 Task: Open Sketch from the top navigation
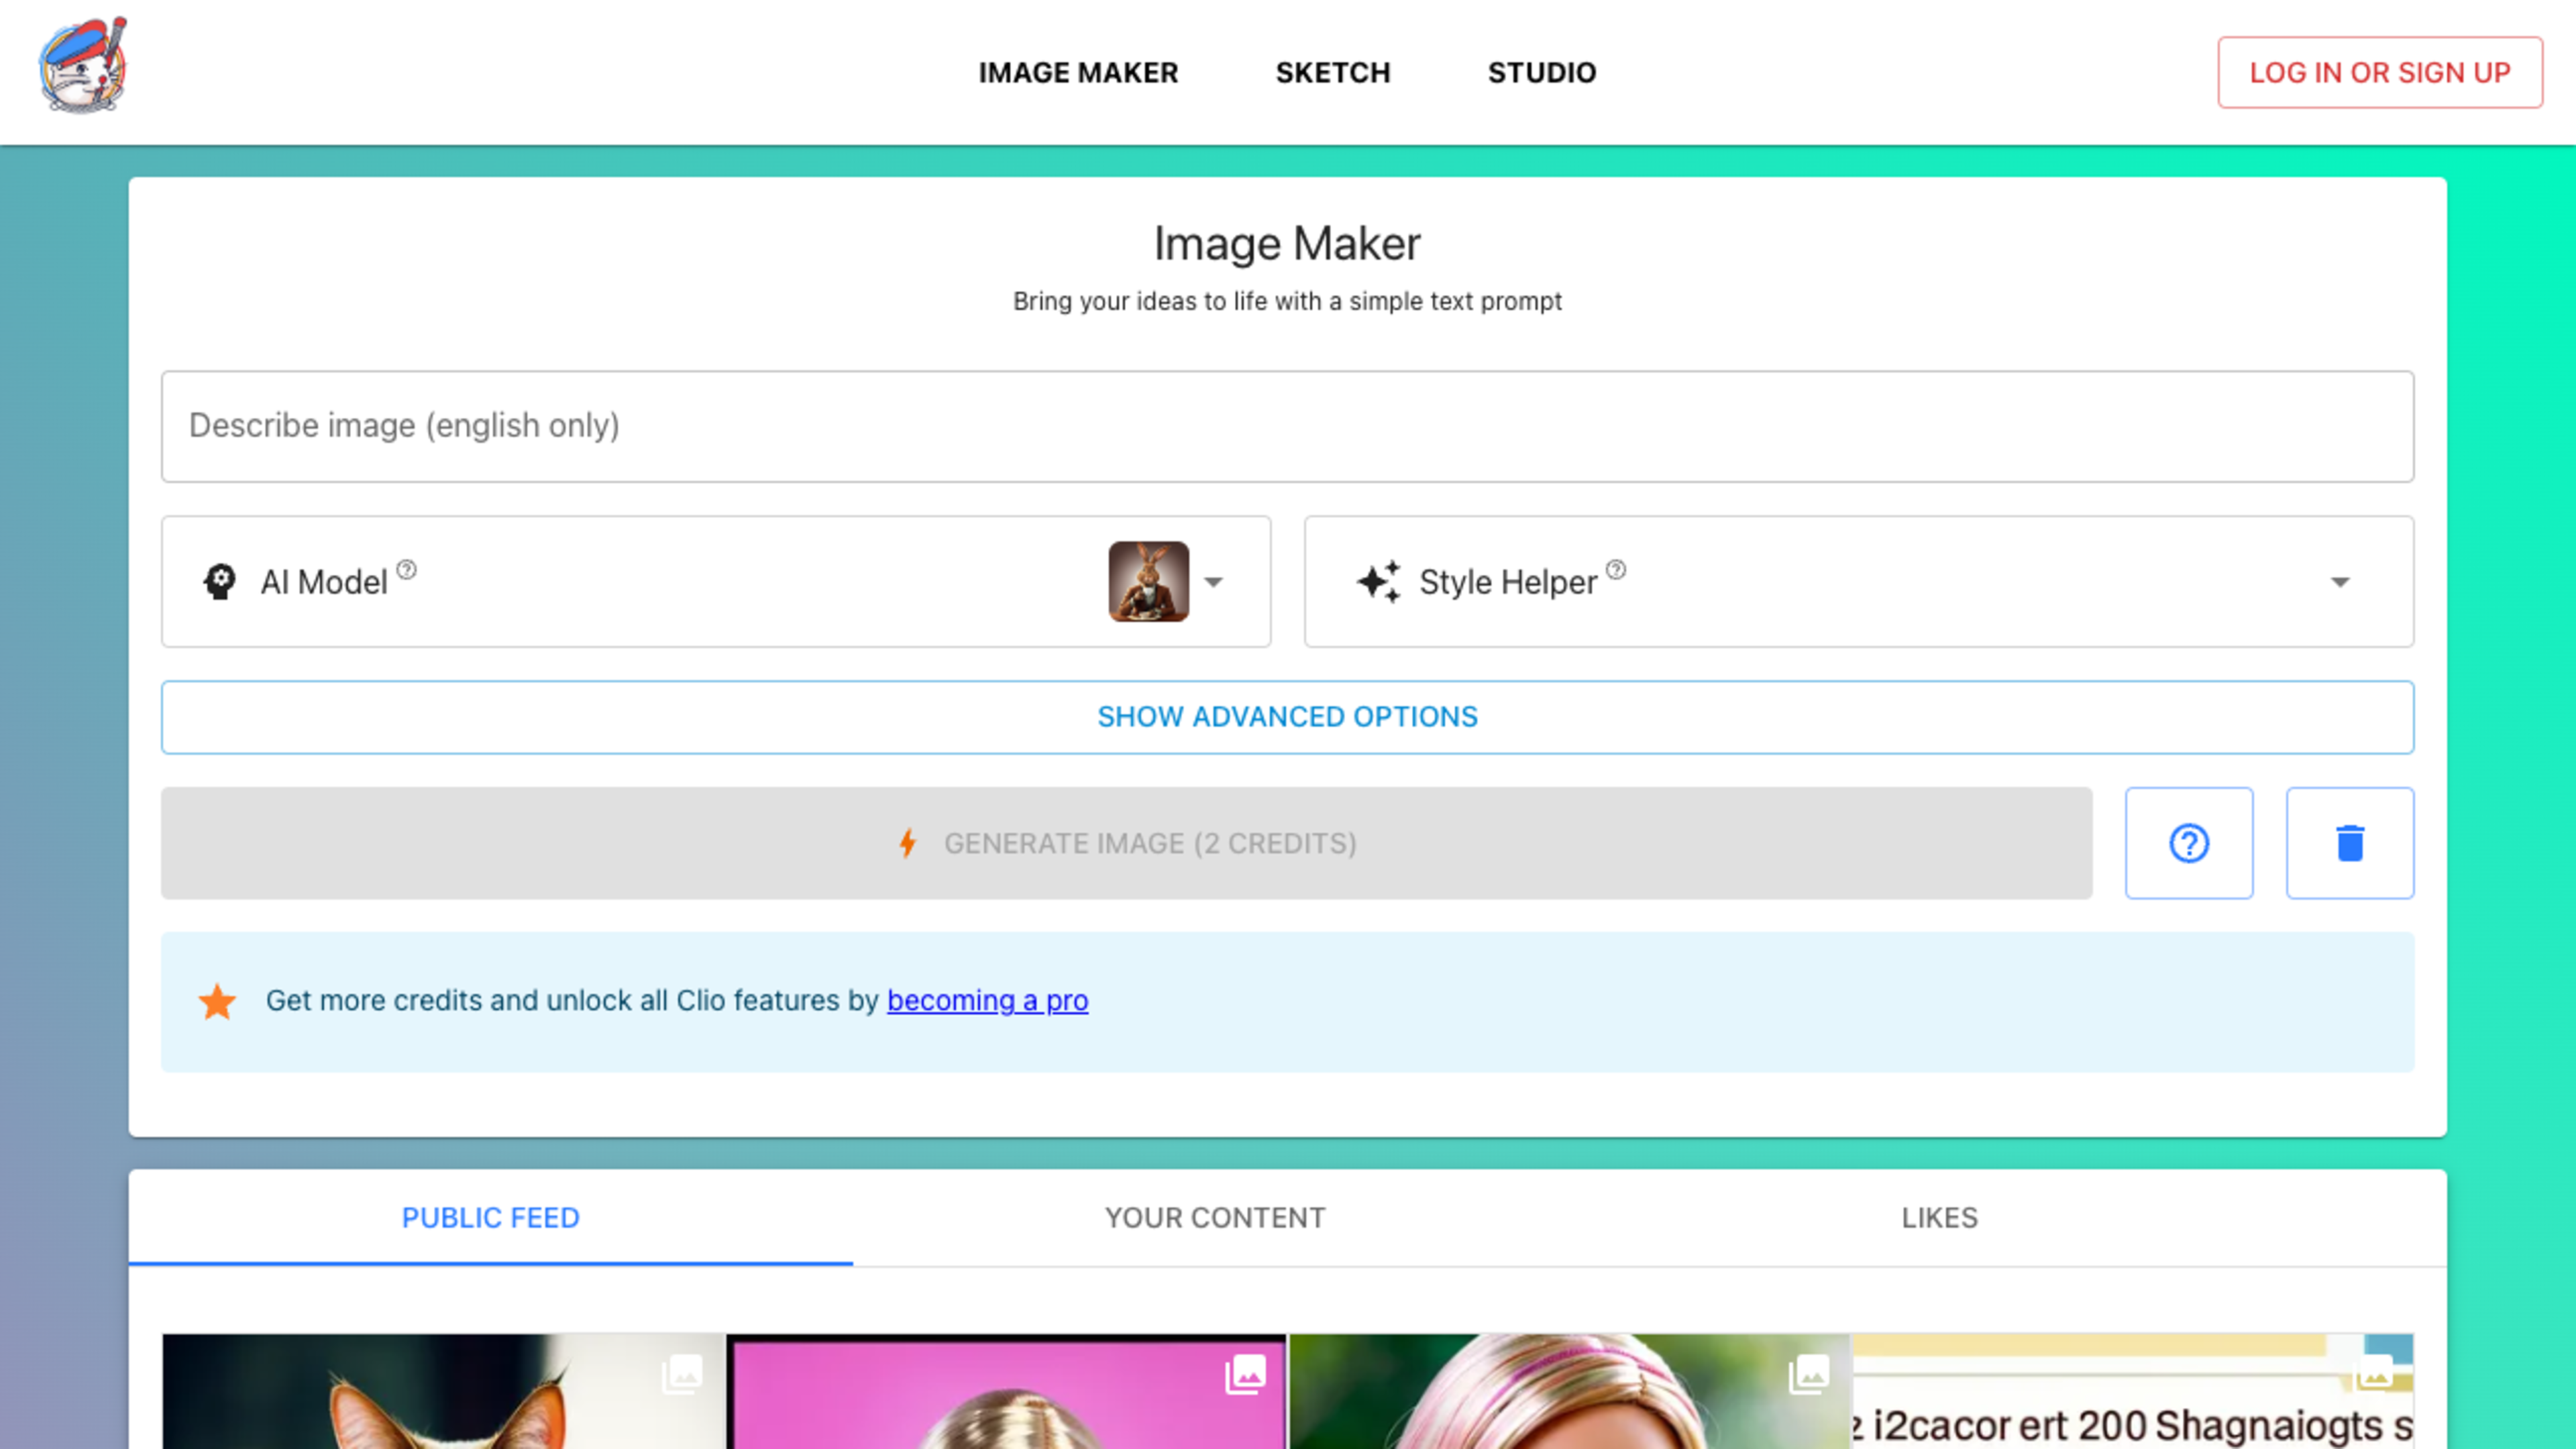click(x=1332, y=72)
